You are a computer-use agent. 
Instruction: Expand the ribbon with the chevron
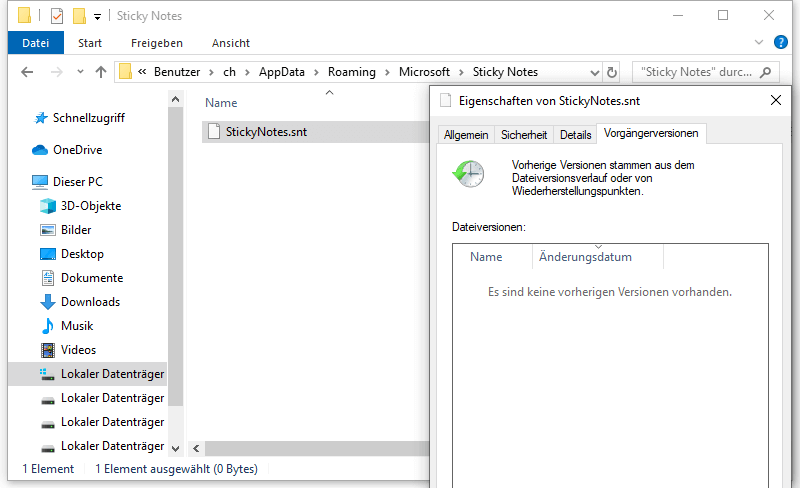click(759, 42)
